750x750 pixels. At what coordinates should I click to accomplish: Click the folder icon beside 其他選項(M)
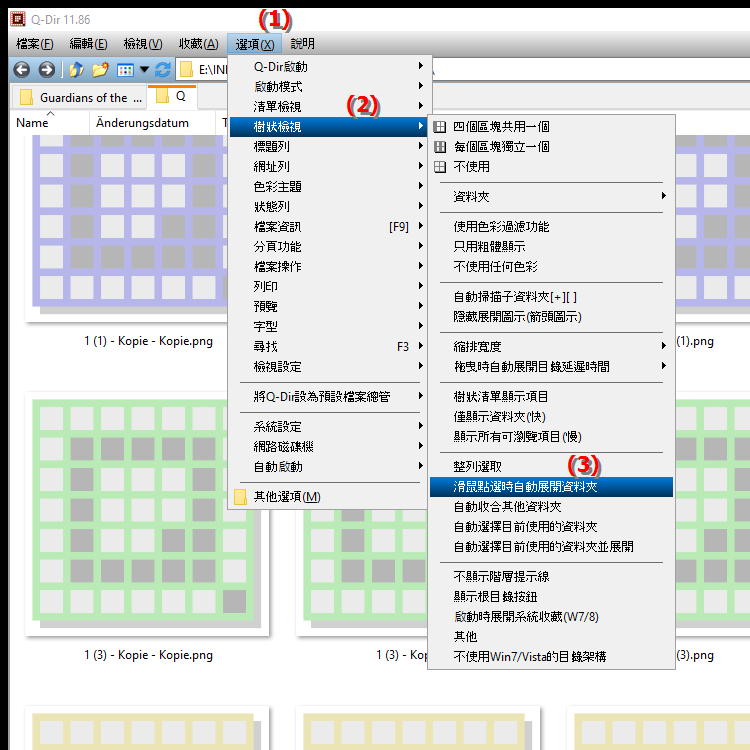point(241,497)
